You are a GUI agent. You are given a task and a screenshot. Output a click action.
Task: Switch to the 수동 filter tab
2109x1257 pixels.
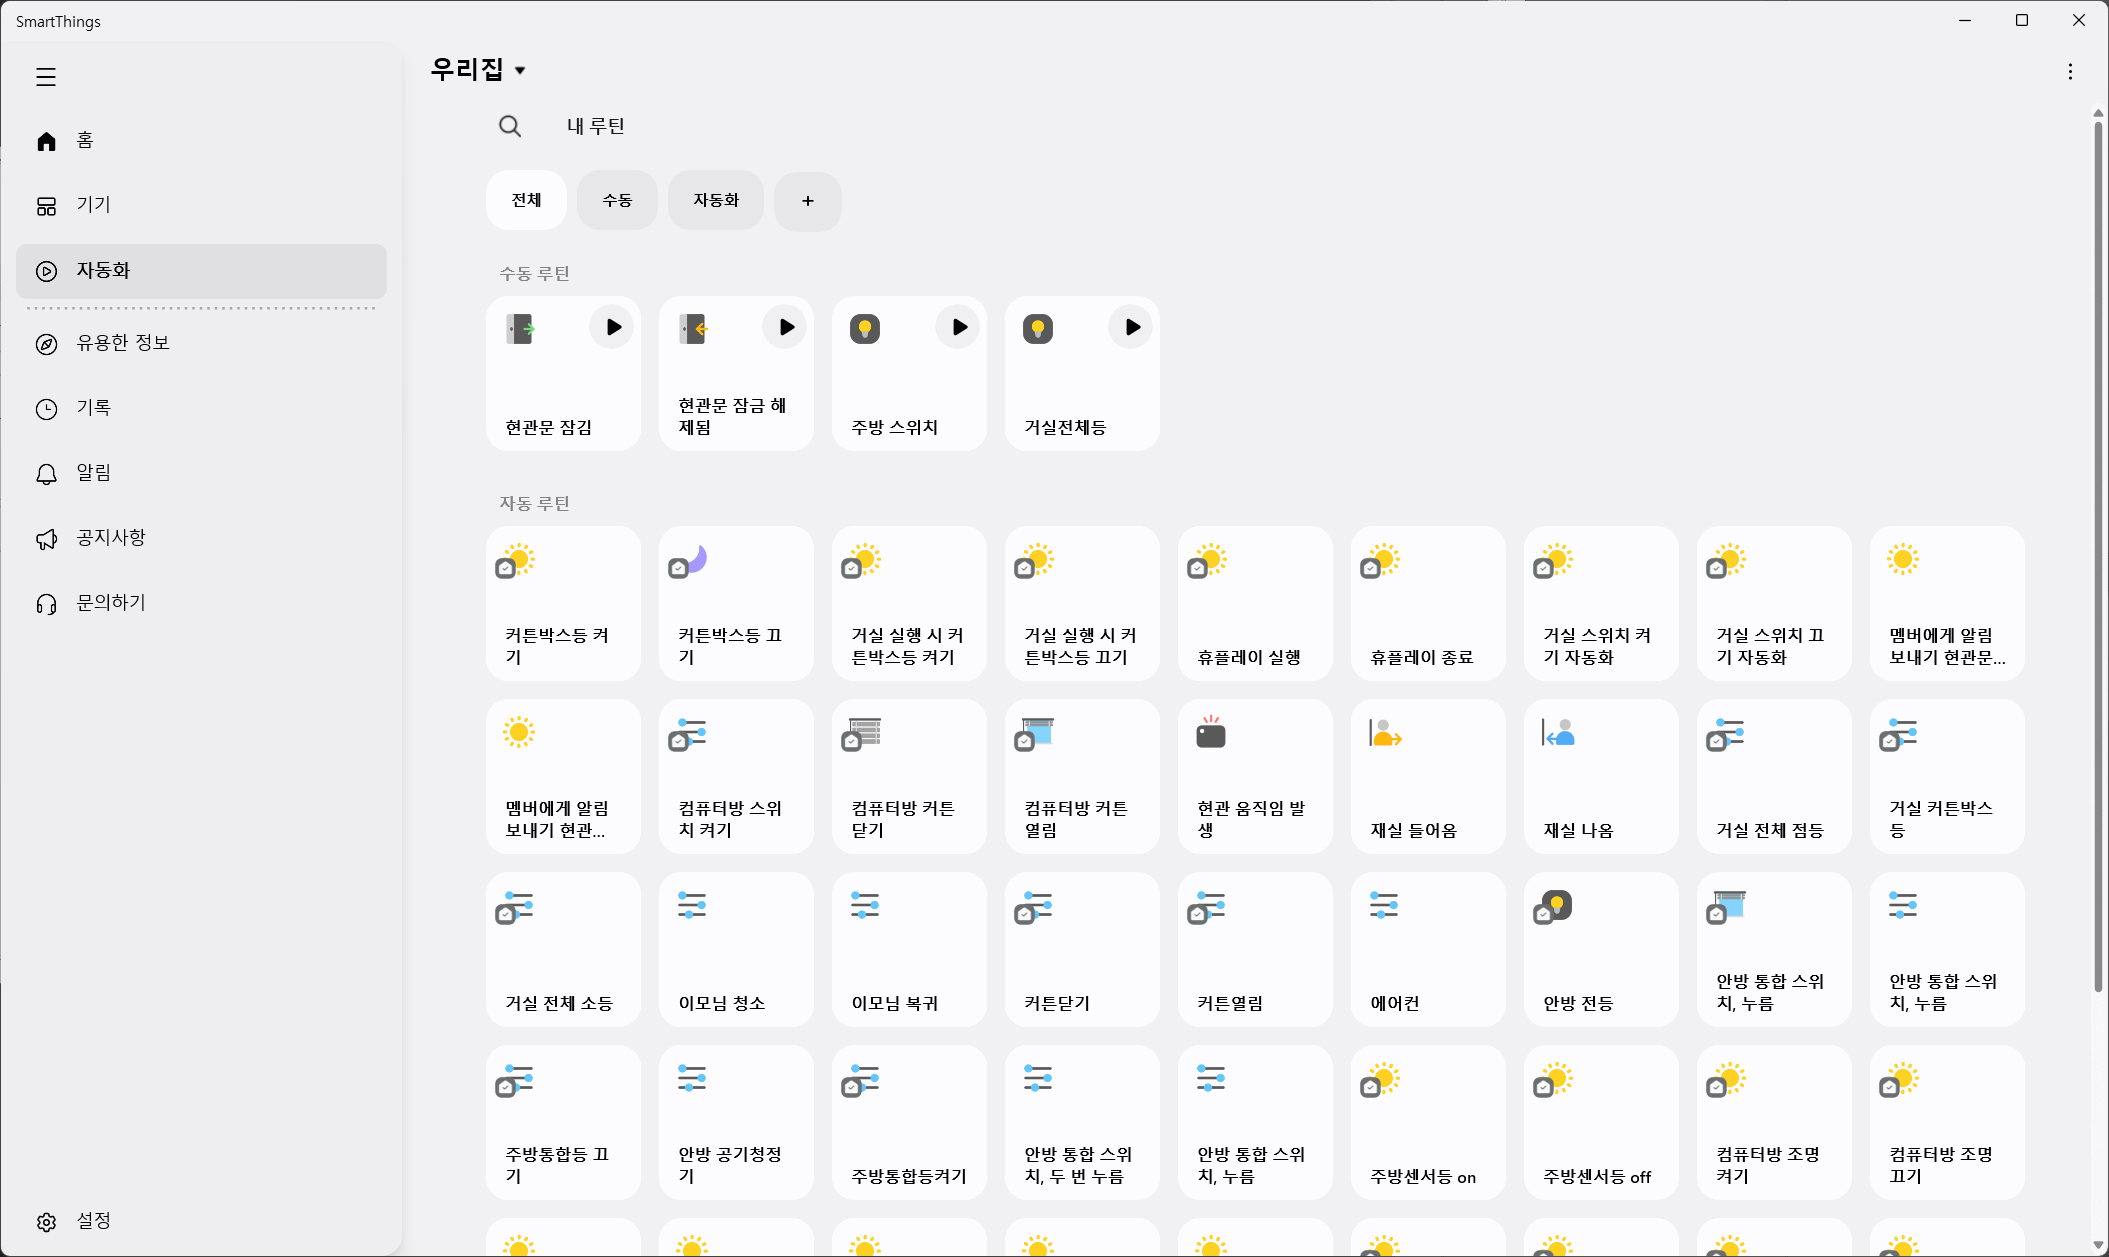[617, 201]
